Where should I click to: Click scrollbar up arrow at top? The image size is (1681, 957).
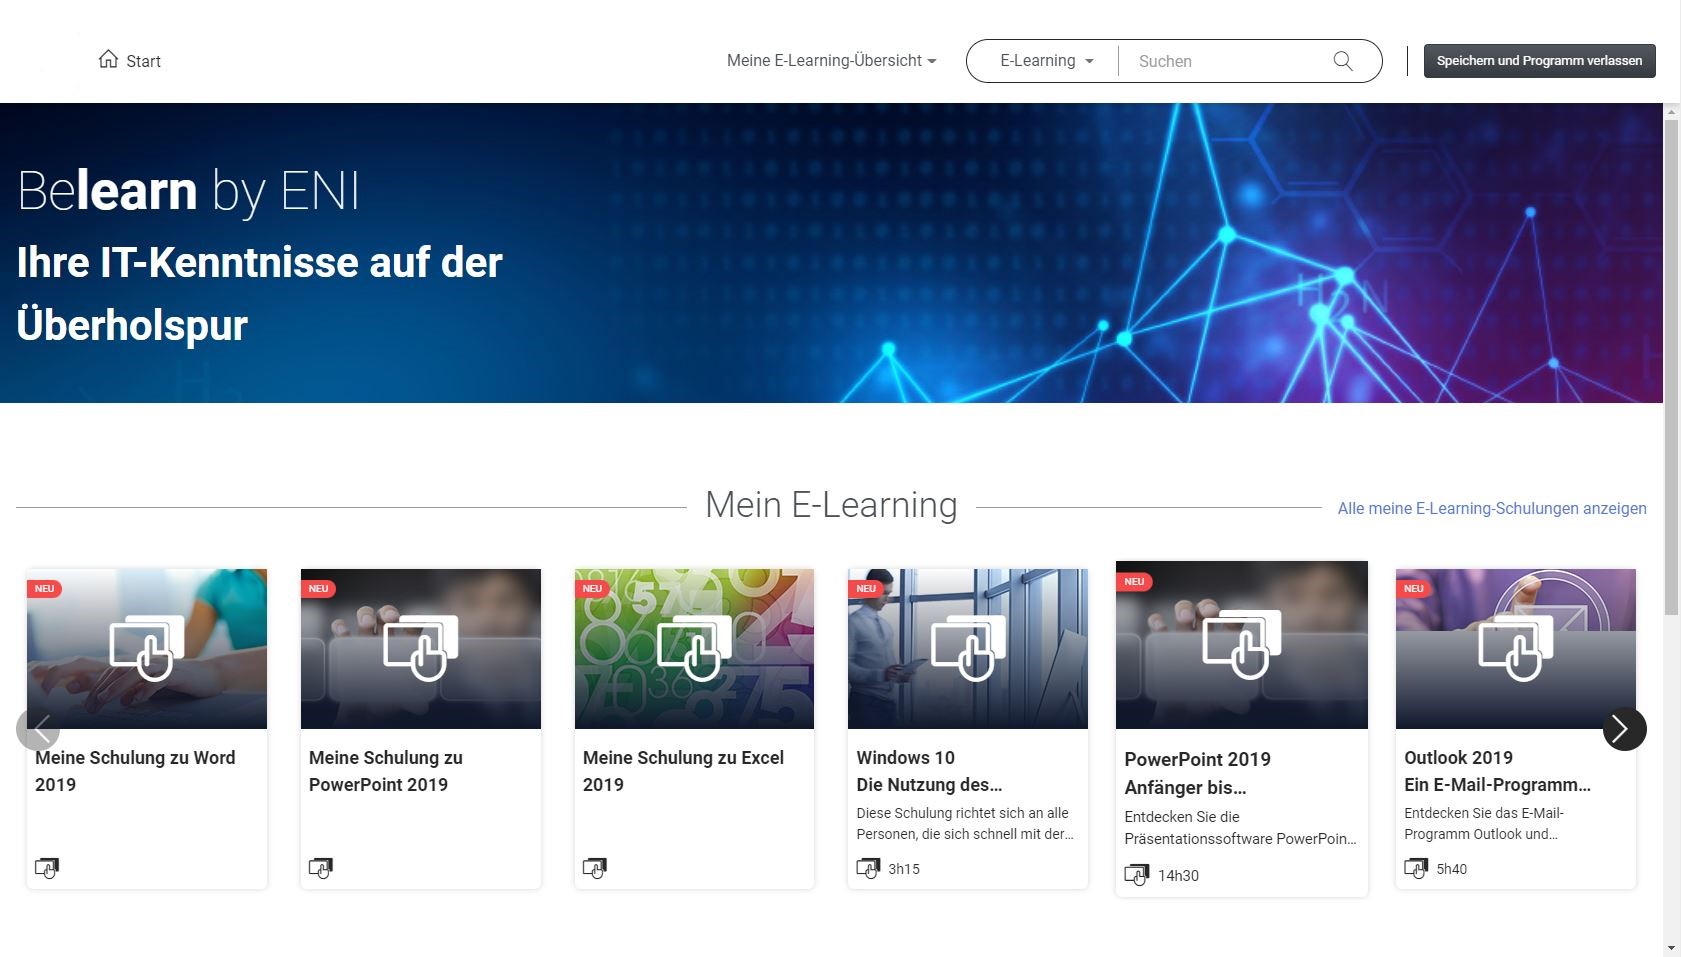coord(1672,112)
